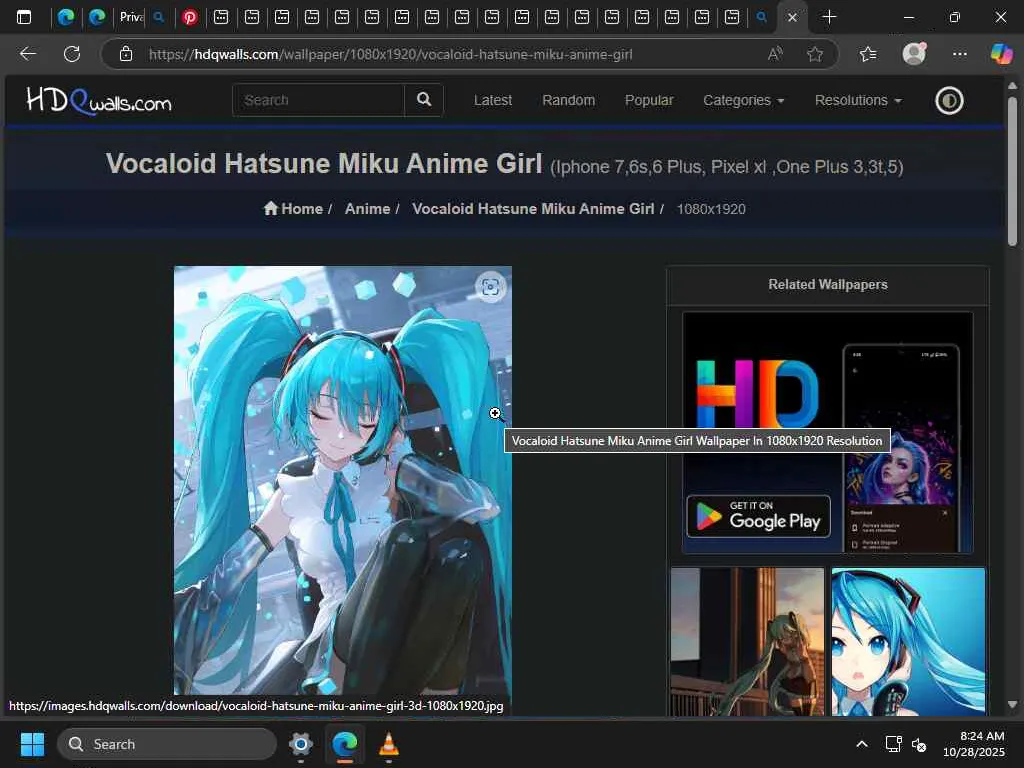Viewport: 1024px width, 768px height.
Task: Focus the site Search input field
Action: point(318,100)
